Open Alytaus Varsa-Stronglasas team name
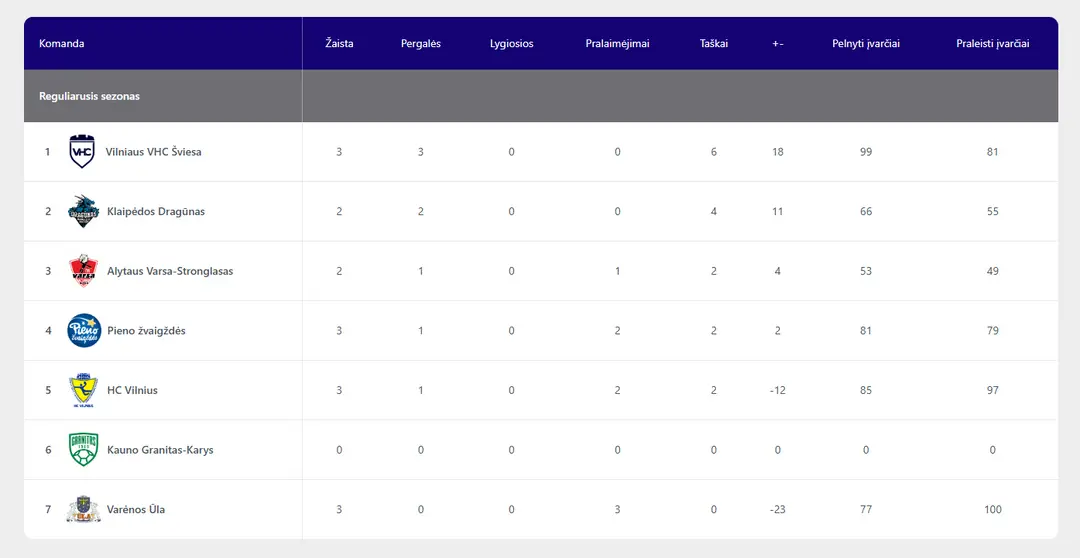 (170, 271)
